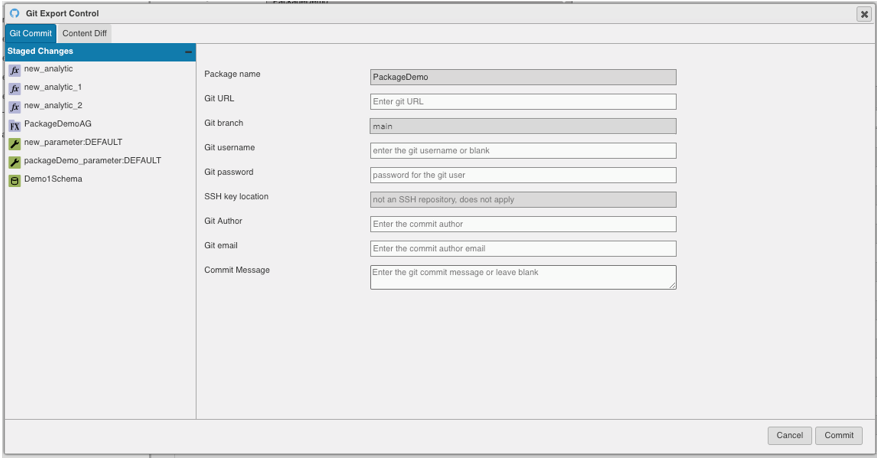This screenshot has height=460, width=877.
Task: Switch to the Git Commit tab
Action: 31,34
